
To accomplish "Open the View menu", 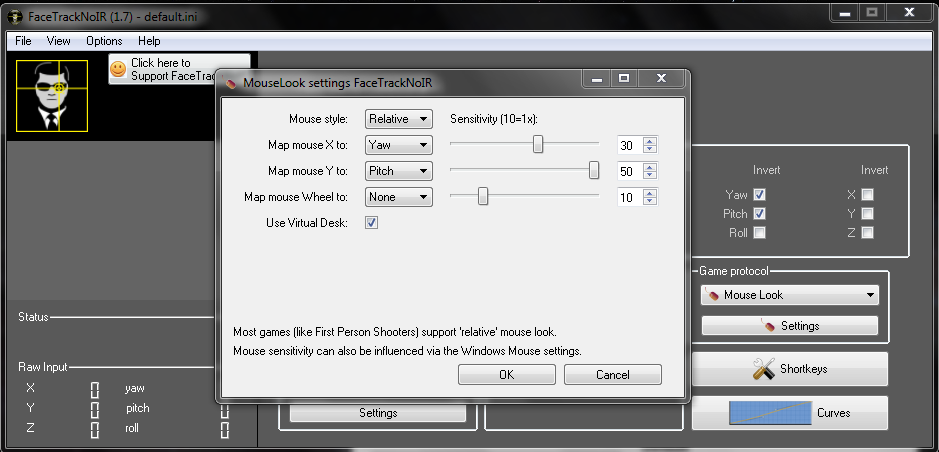I will click(x=59, y=41).
